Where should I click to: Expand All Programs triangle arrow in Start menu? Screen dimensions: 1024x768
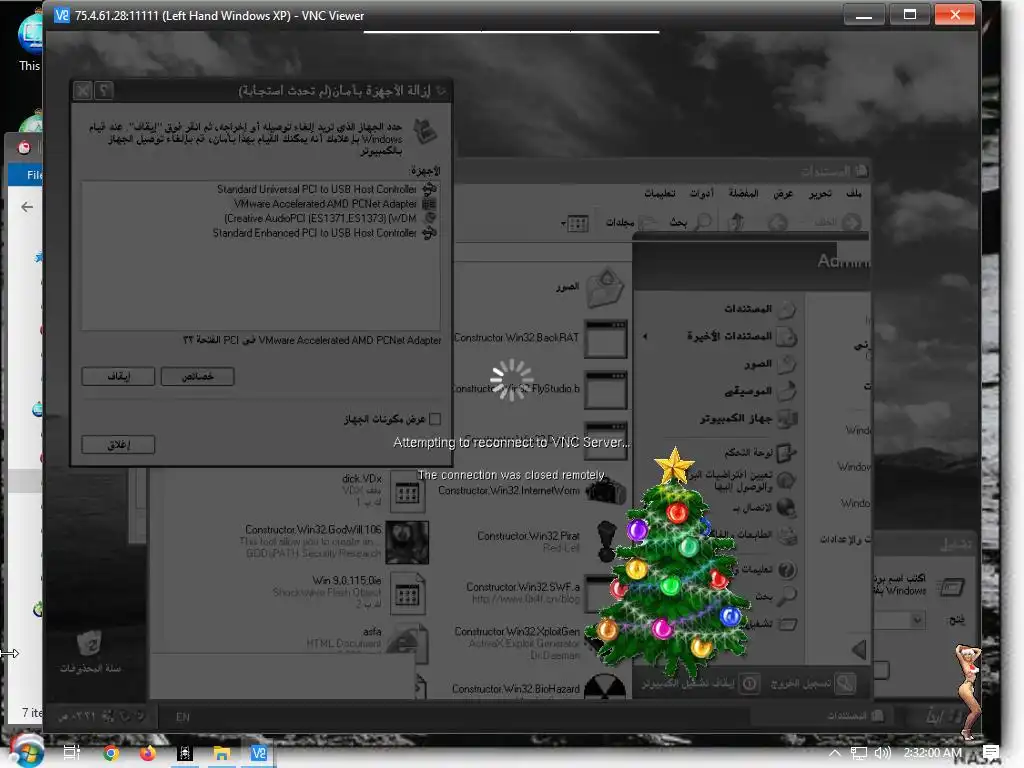click(x=859, y=649)
